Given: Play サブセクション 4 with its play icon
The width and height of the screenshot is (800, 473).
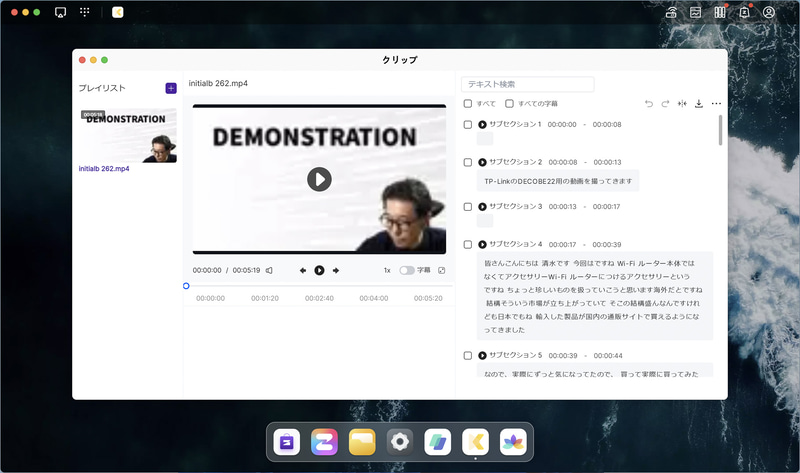Looking at the screenshot, I should tap(482, 244).
